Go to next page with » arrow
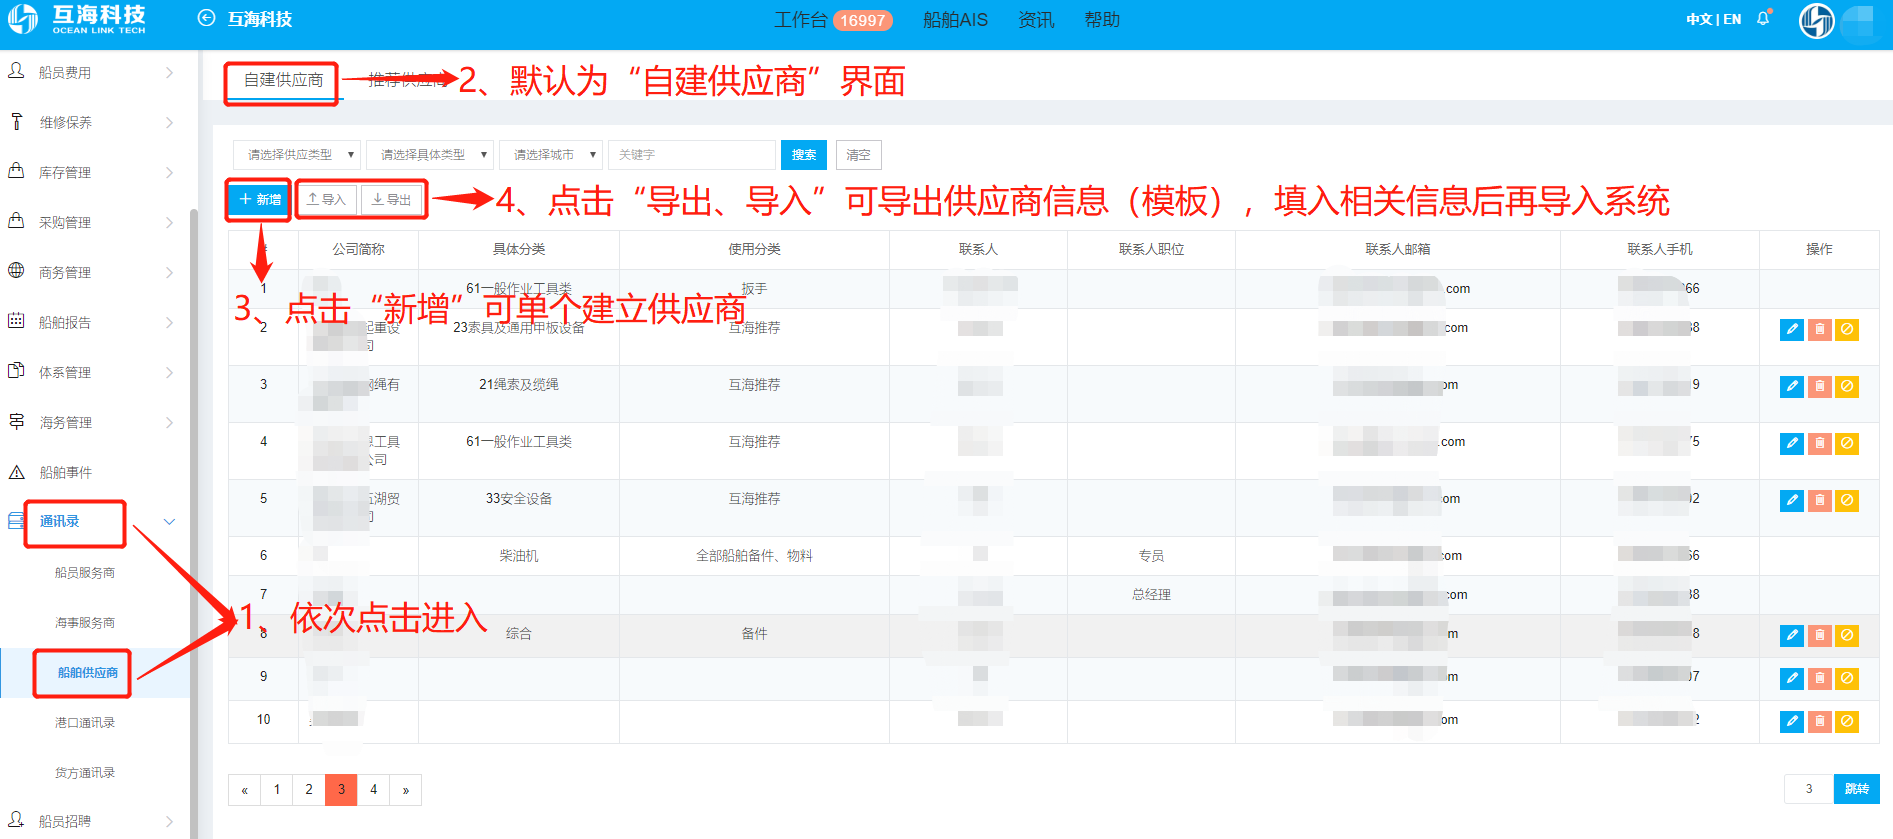 pyautogui.click(x=406, y=790)
